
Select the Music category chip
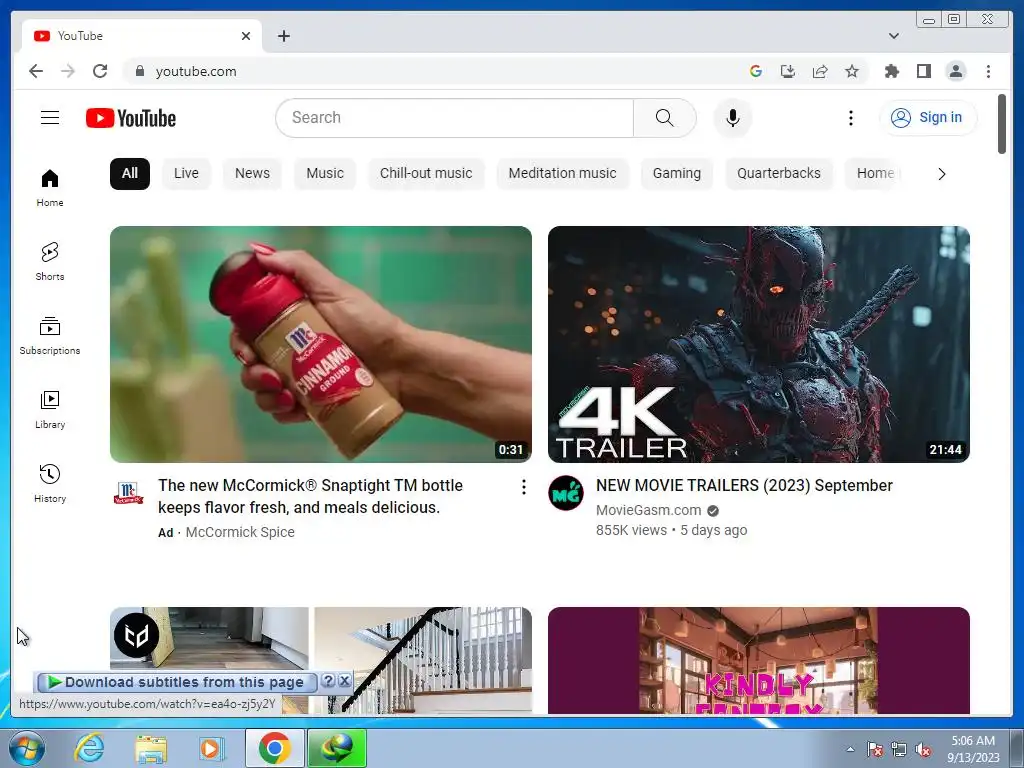pos(325,173)
